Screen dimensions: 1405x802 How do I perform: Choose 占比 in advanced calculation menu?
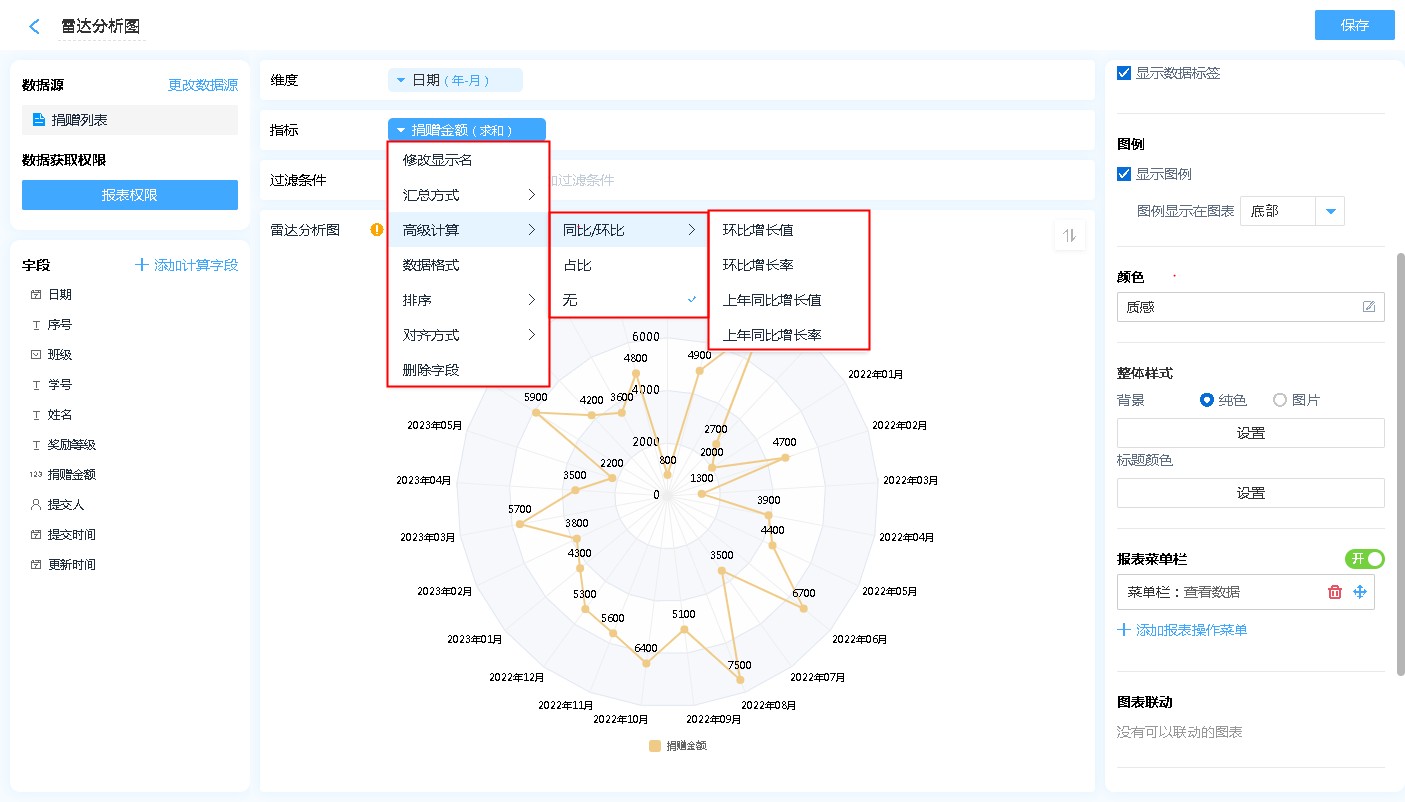coord(577,265)
